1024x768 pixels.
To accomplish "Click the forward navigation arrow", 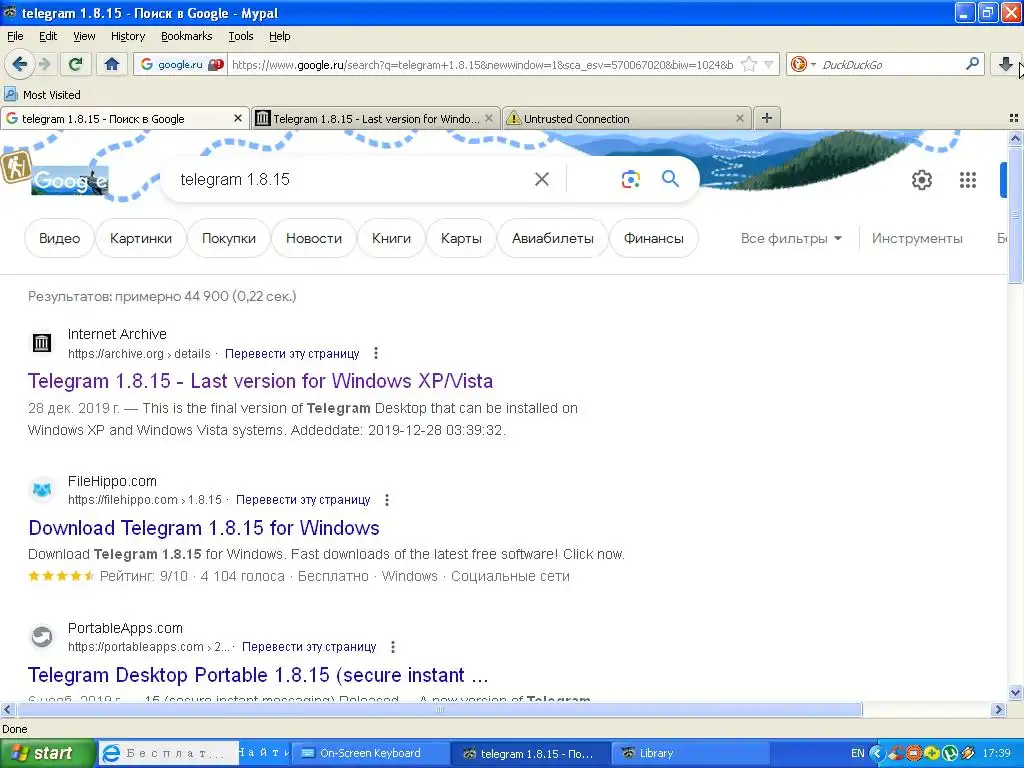I will point(44,64).
